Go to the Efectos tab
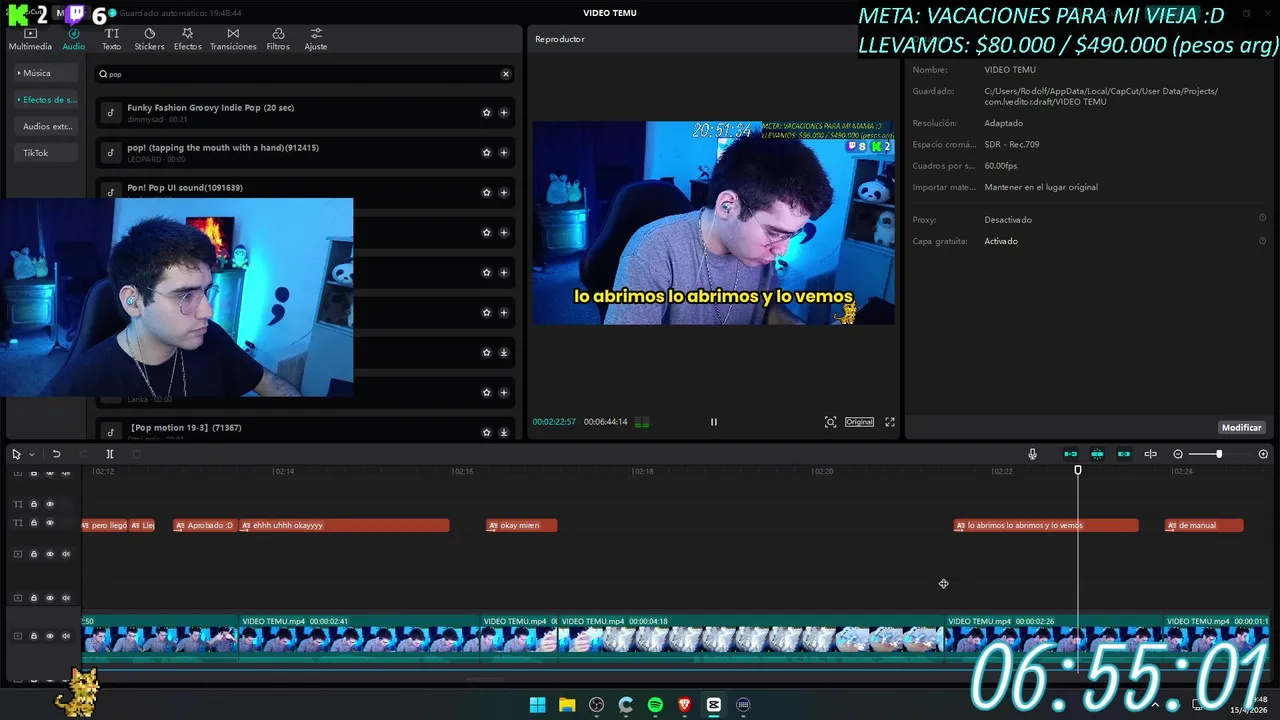 click(x=187, y=39)
